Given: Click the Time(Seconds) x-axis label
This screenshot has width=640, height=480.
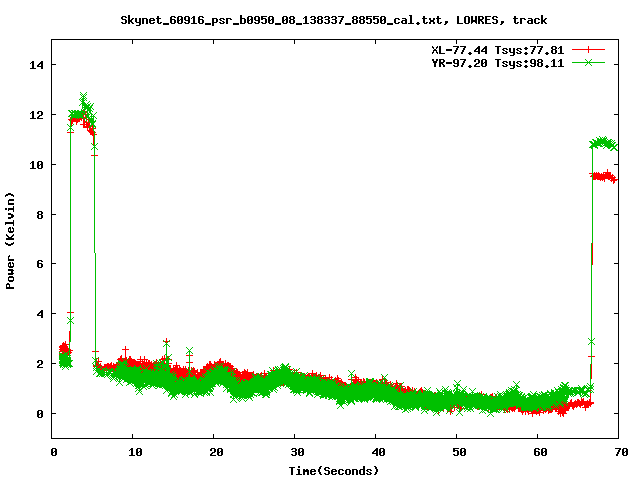Looking at the screenshot, I should click(x=334, y=471).
